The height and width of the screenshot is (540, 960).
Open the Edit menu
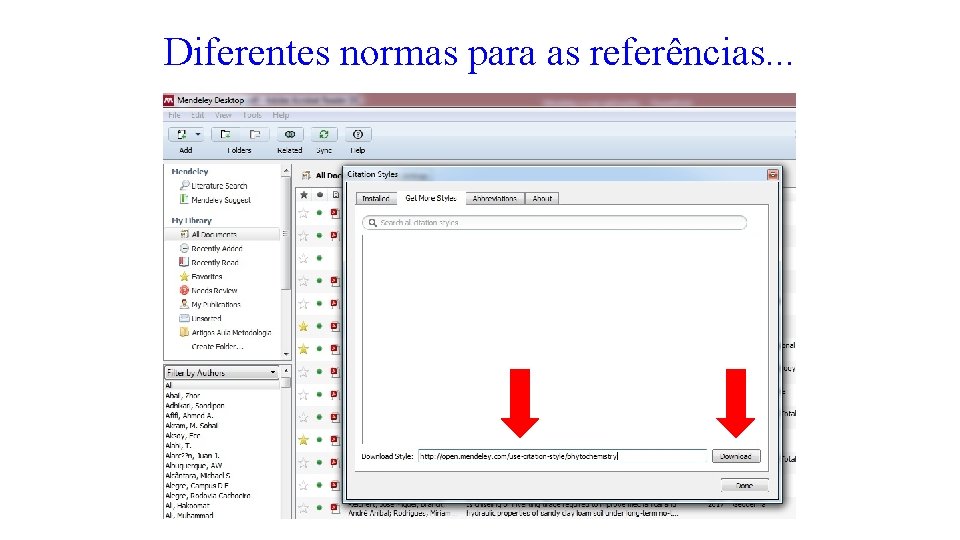tap(197, 115)
